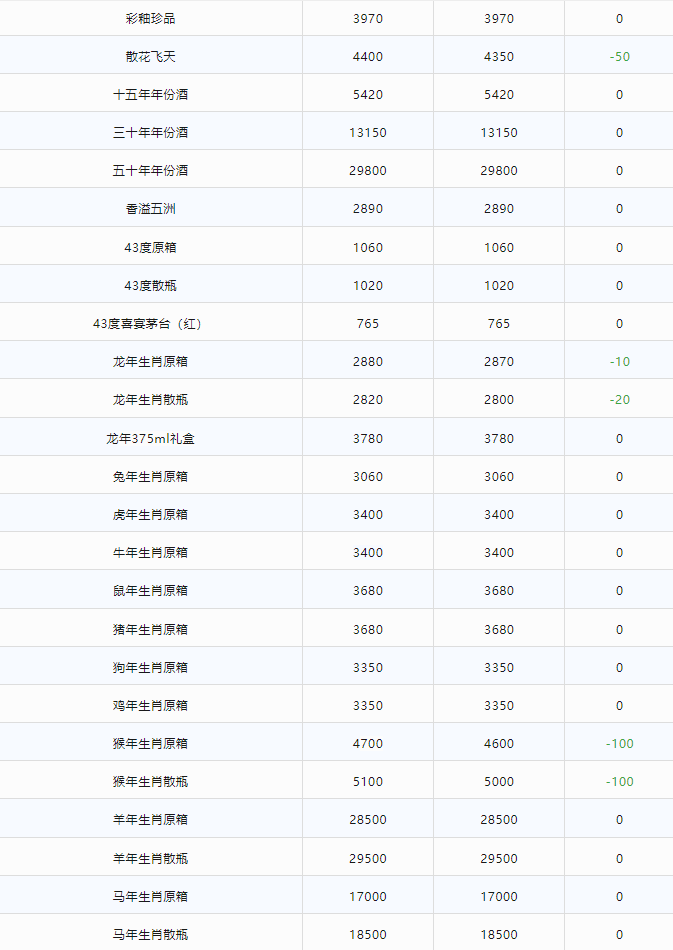Screen dimensions: 673x950
Task: Select the 五十年年份酒 row label
Action: pyautogui.click(x=150, y=171)
